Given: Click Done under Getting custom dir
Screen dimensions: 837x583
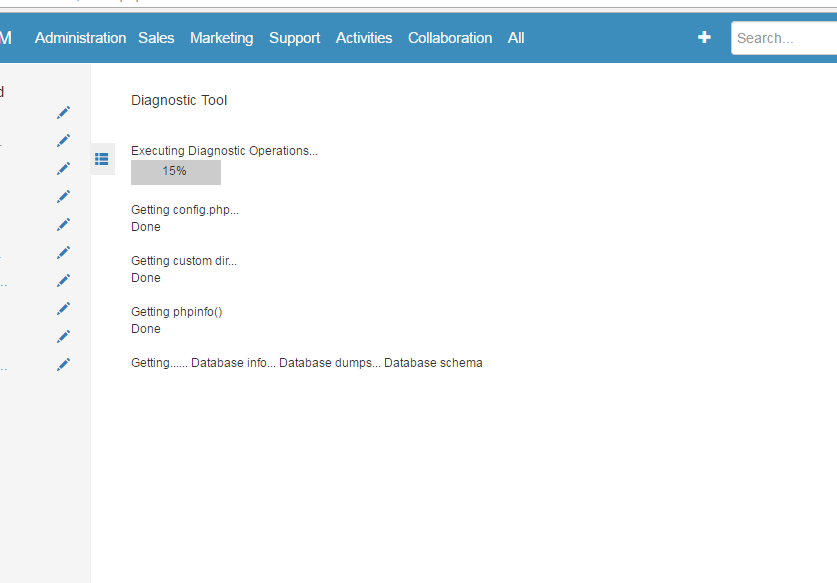Looking at the screenshot, I should pos(146,278).
